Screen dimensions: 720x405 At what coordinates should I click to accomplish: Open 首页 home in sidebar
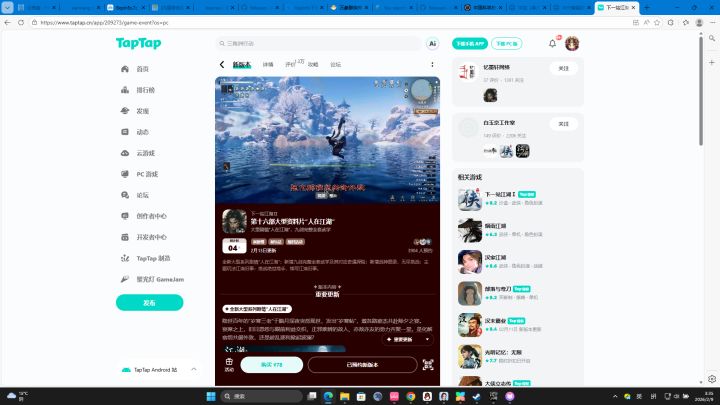(142, 69)
